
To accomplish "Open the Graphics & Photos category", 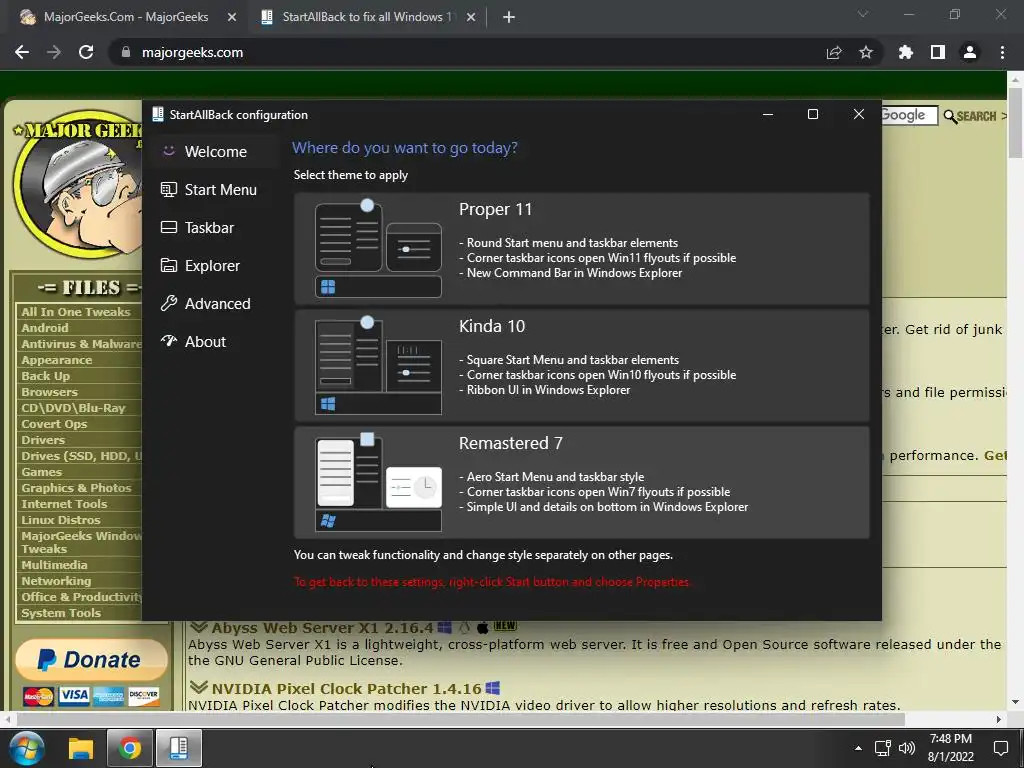I will pos(76,488).
